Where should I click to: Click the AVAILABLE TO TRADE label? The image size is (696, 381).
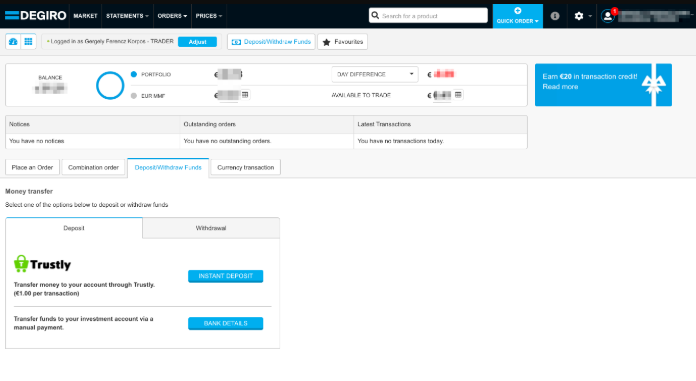tap(361, 95)
